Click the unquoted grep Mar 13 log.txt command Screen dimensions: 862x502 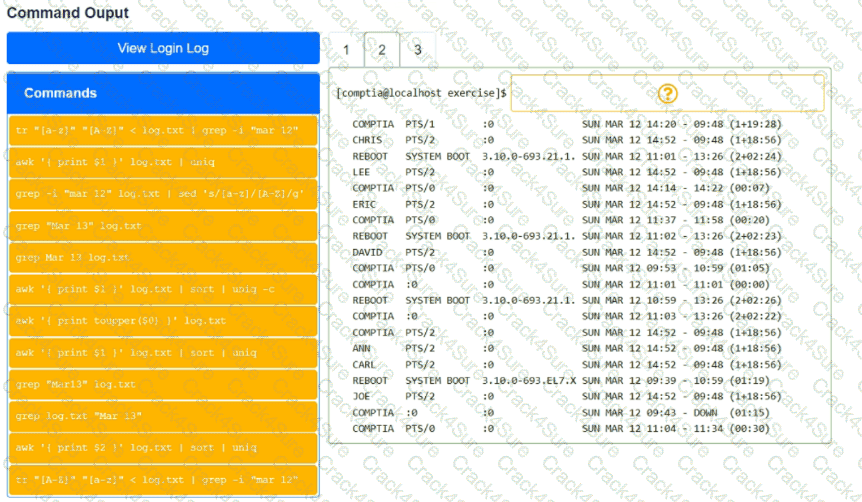163,258
